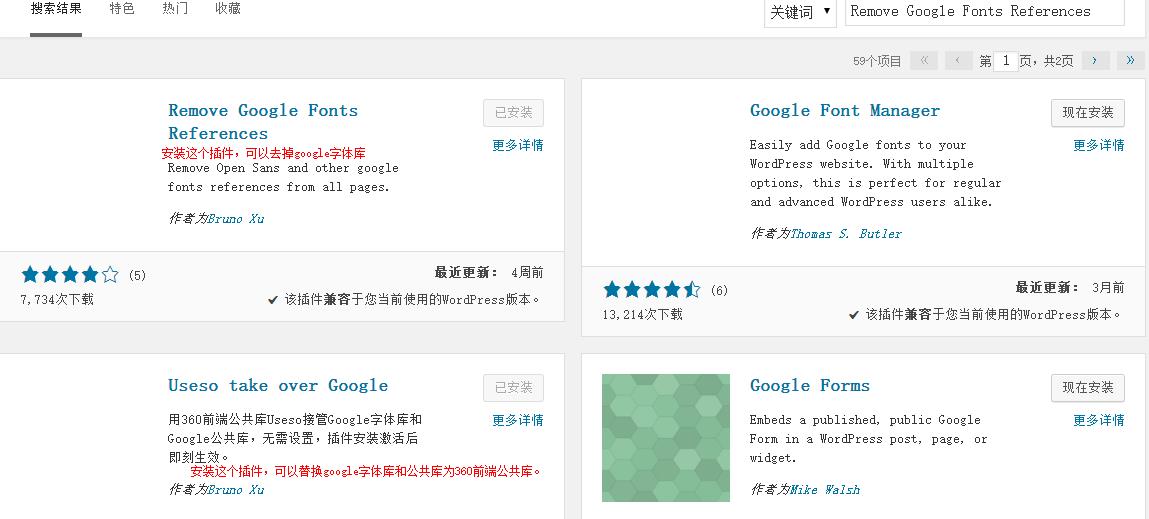
Task: Click star rating of Google Font Manager
Action: [651, 290]
